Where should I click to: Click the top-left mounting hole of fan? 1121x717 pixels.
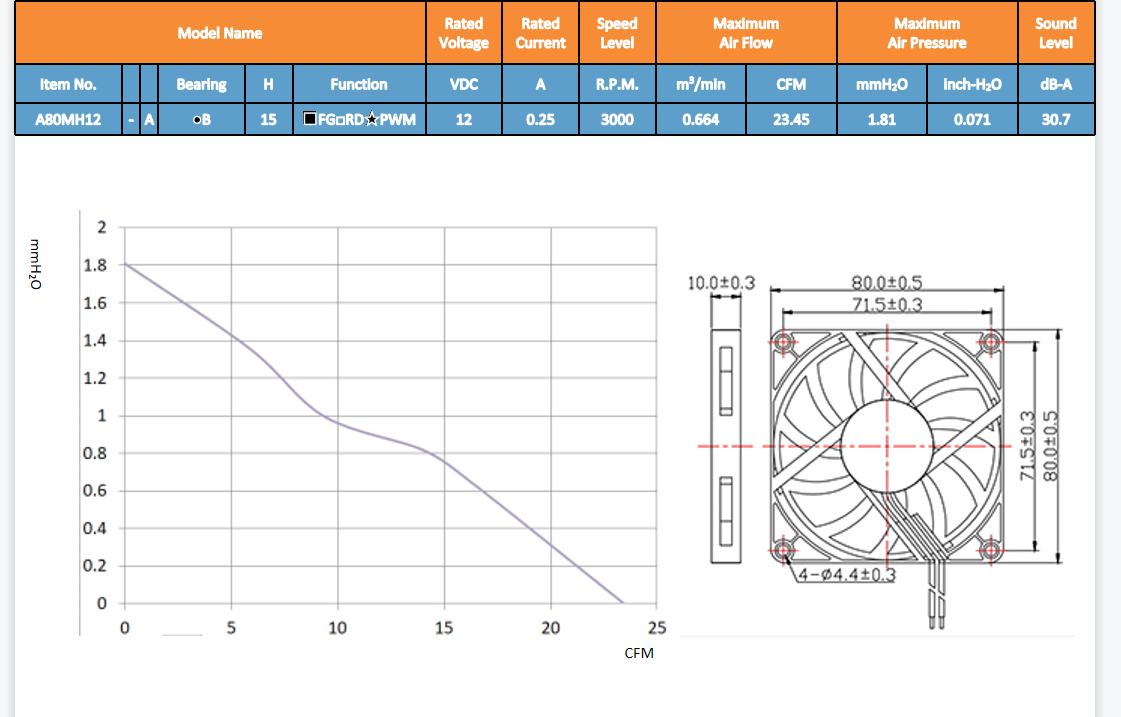tap(782, 343)
